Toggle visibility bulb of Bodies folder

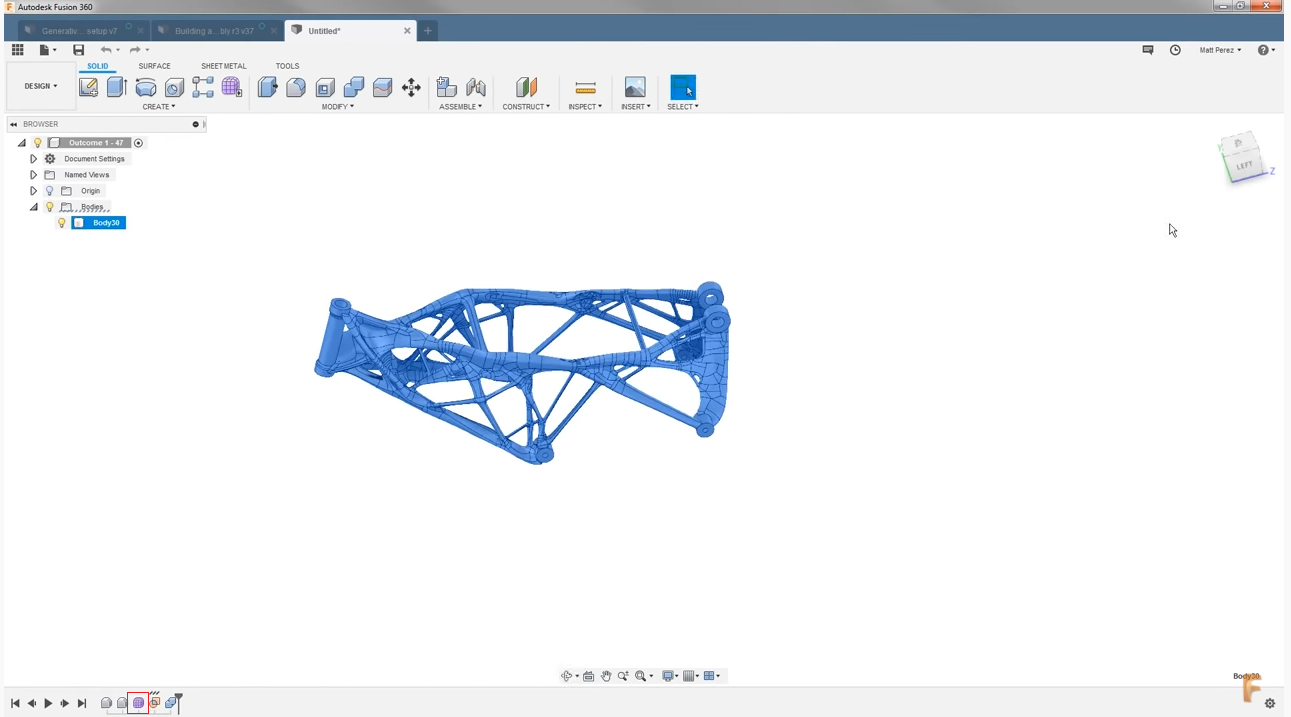pos(49,207)
